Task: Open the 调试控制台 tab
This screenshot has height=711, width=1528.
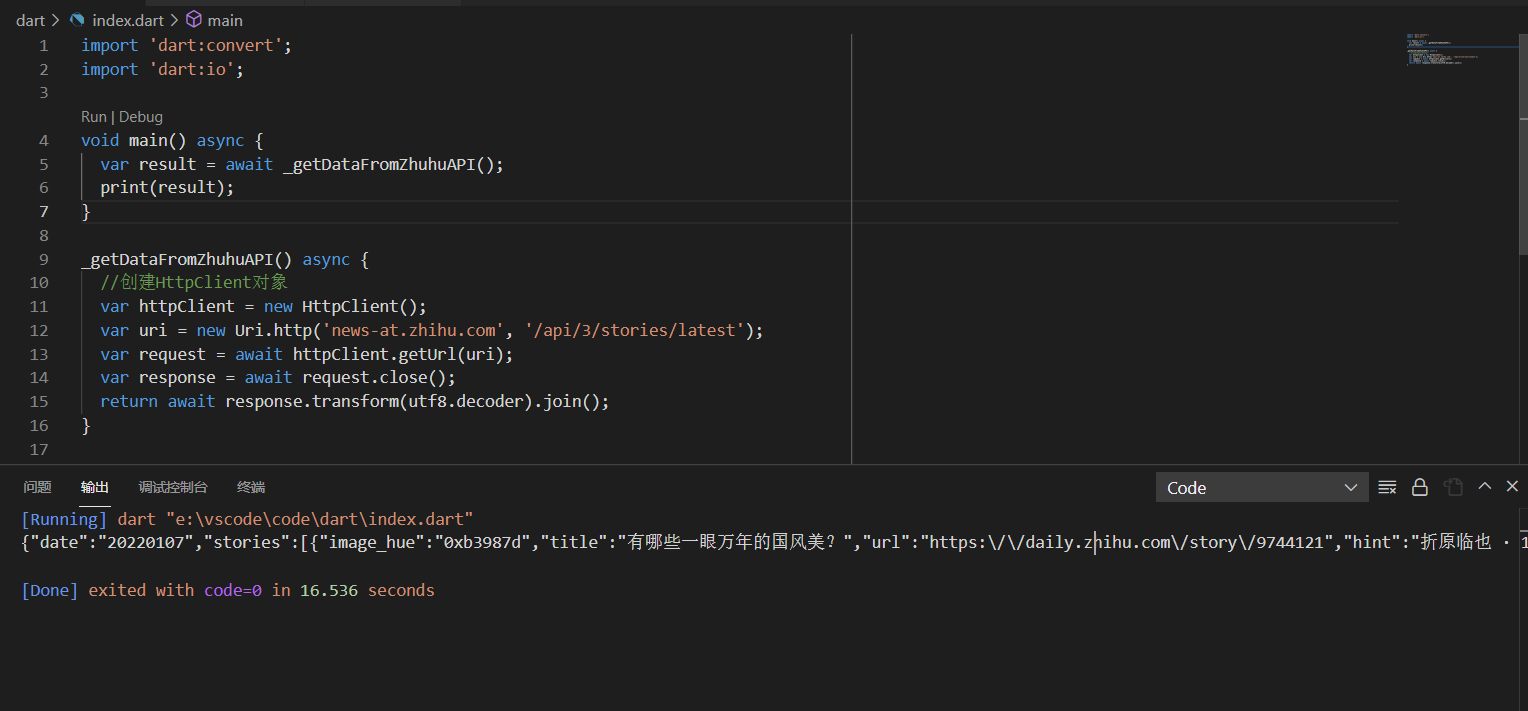Action: click(173, 487)
